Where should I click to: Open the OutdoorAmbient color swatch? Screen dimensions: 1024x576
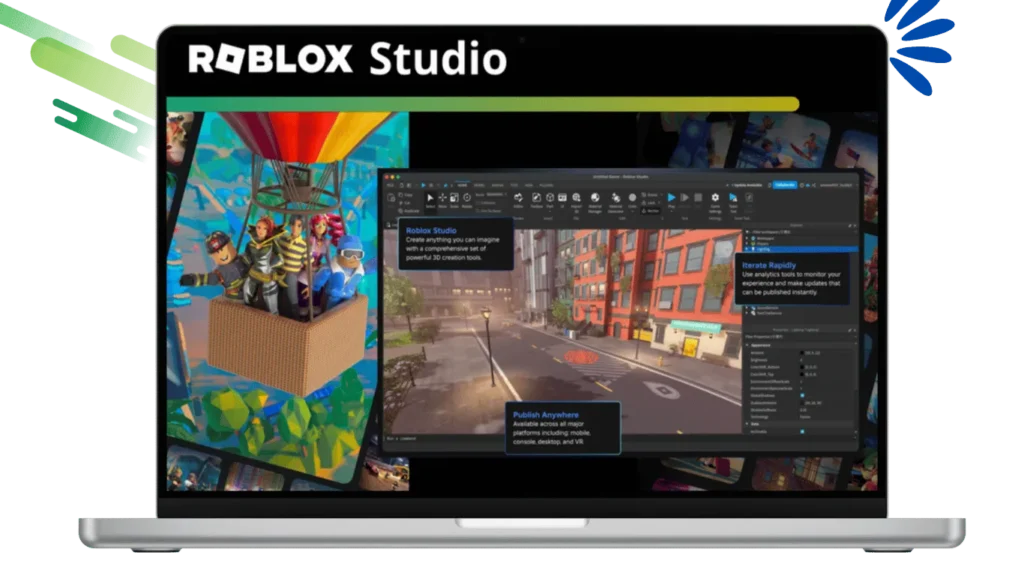(x=803, y=403)
